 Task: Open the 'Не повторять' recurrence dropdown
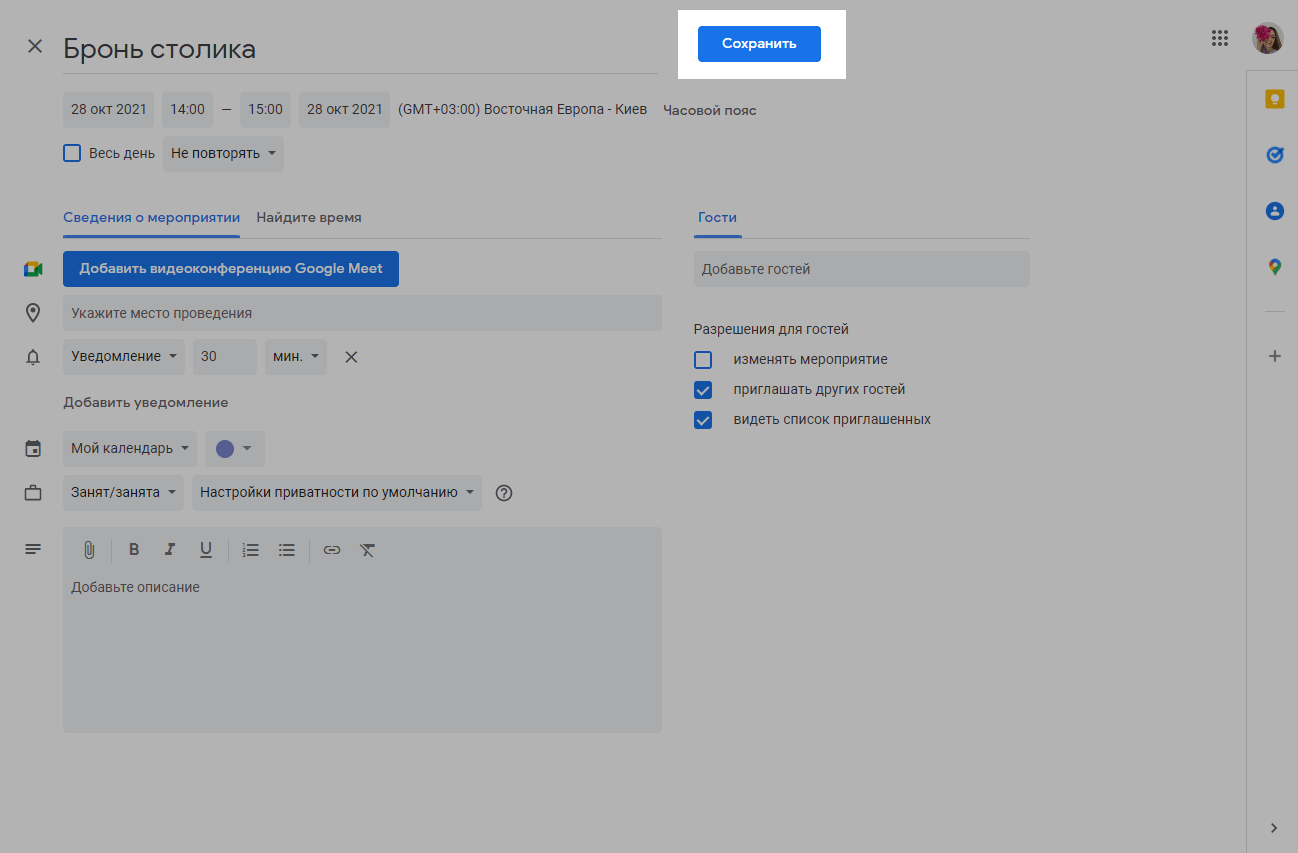pos(223,154)
